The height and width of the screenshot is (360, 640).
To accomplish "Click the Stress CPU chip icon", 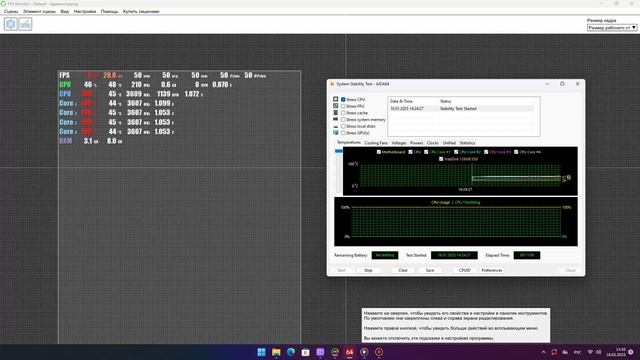I will [x=336, y=99].
